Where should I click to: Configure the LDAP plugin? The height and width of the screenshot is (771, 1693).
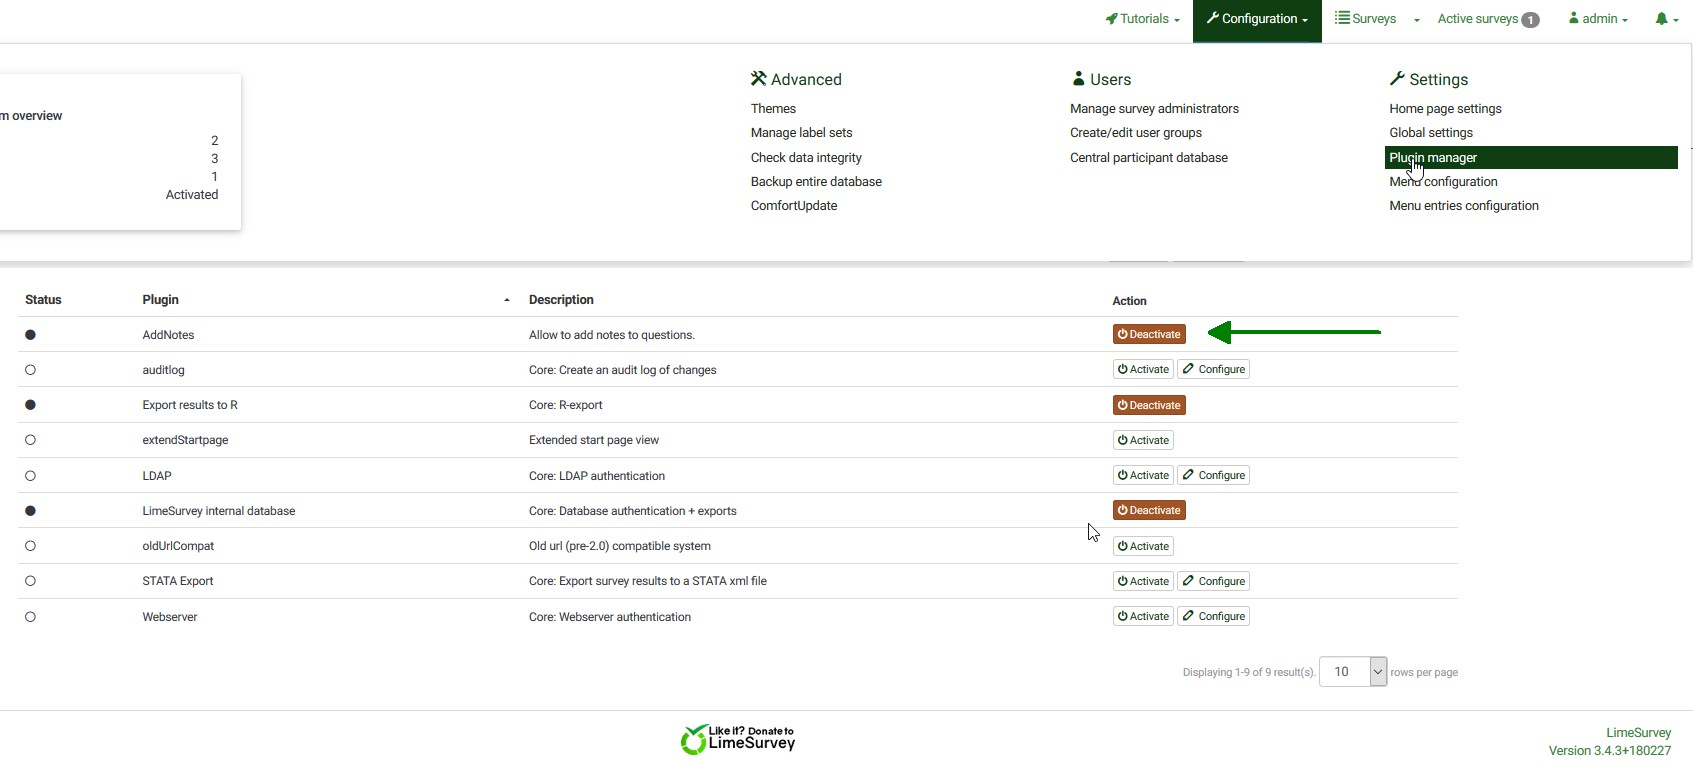(1213, 476)
